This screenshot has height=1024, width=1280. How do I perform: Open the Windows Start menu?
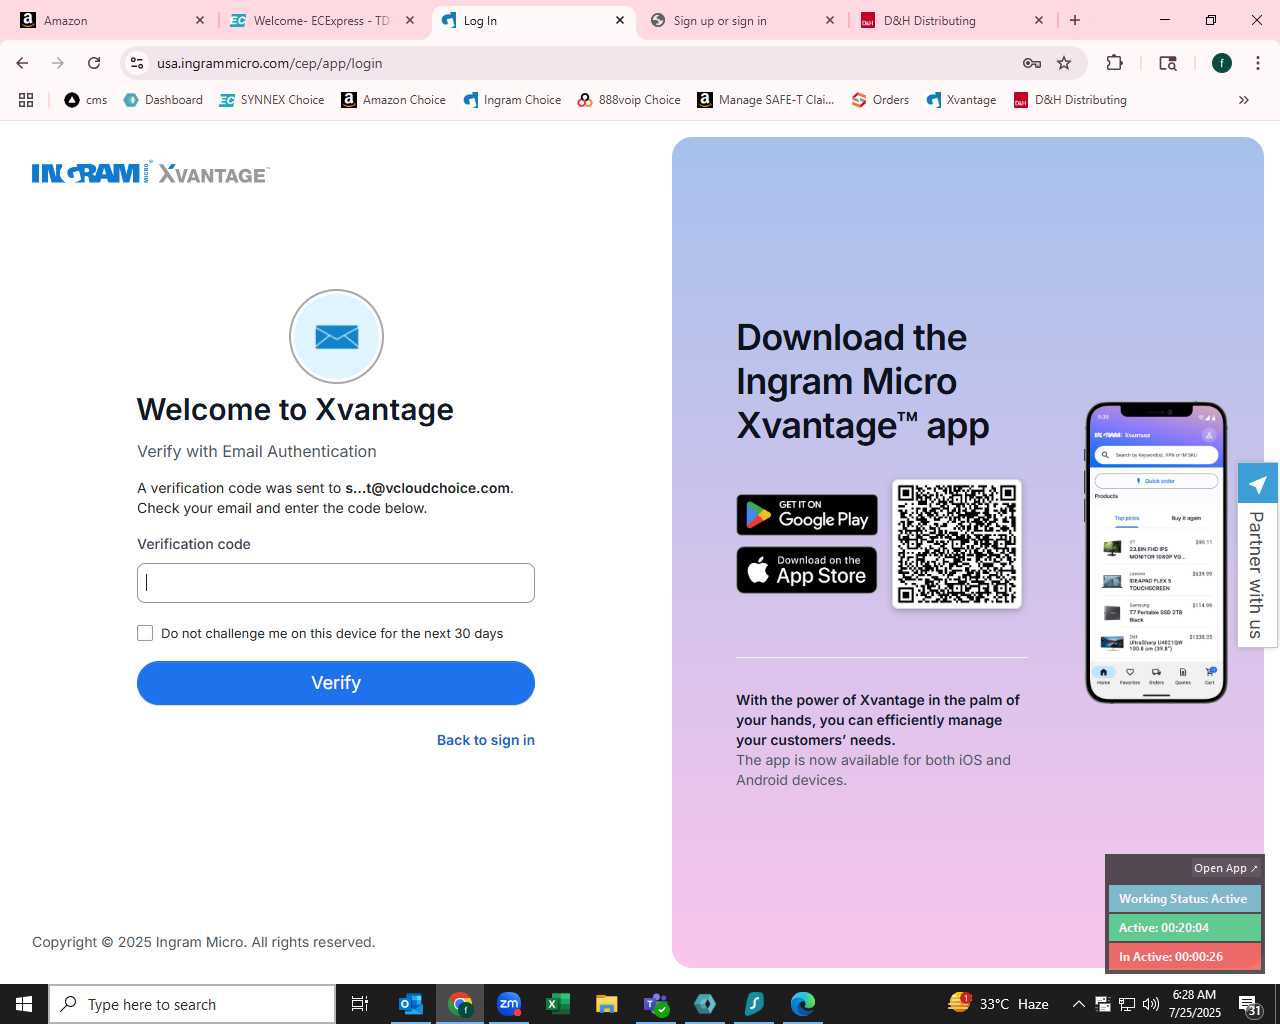[x=24, y=1004]
